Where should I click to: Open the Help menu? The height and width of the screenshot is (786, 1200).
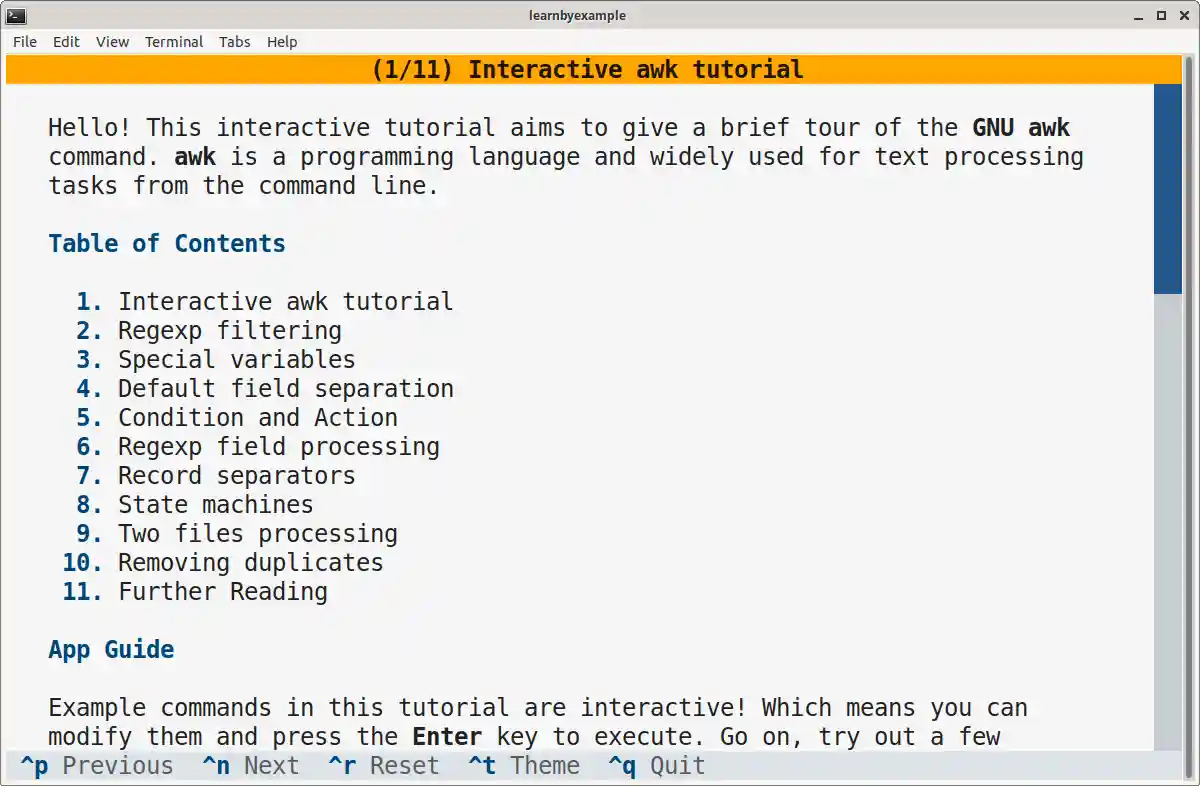pyautogui.click(x=282, y=42)
